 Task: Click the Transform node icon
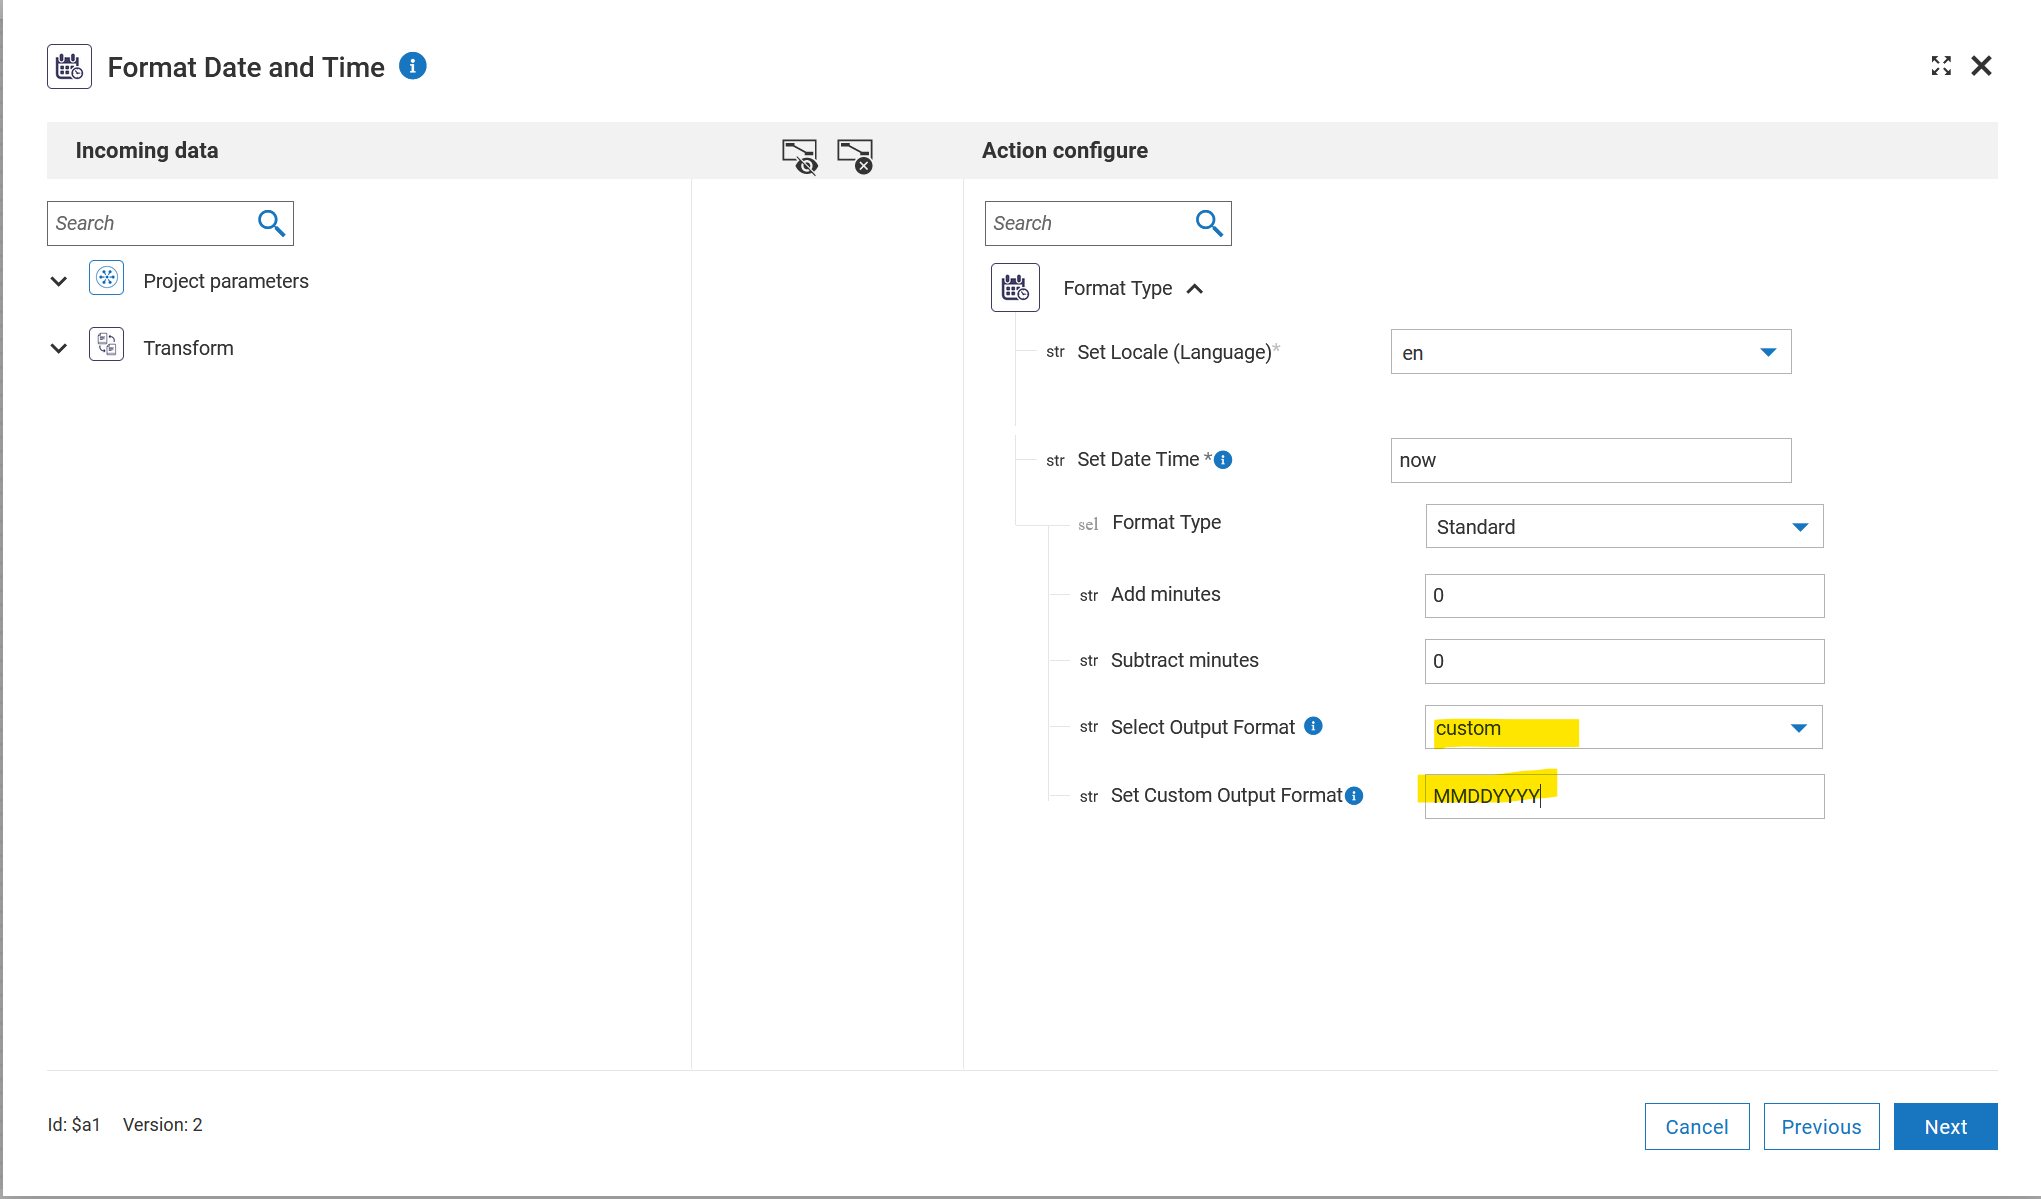106,345
